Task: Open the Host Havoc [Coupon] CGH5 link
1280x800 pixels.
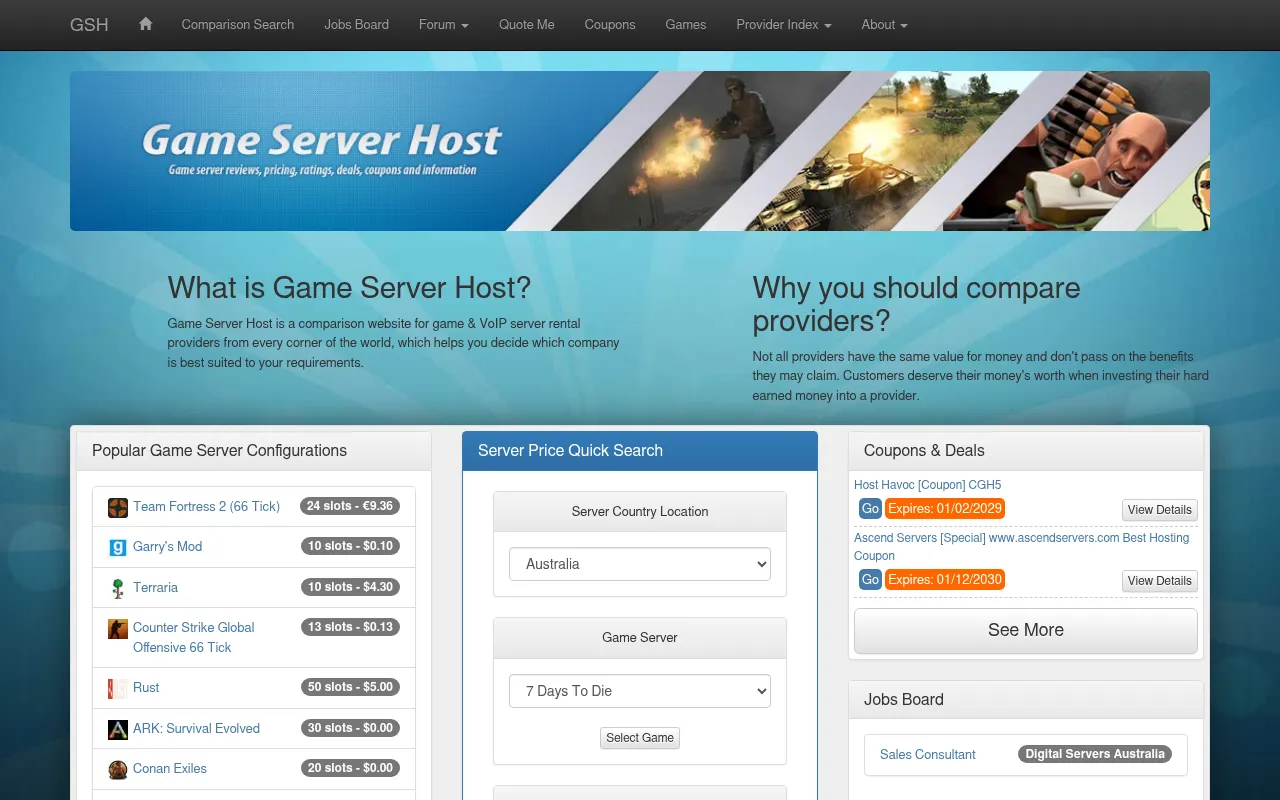Action: click(928, 485)
